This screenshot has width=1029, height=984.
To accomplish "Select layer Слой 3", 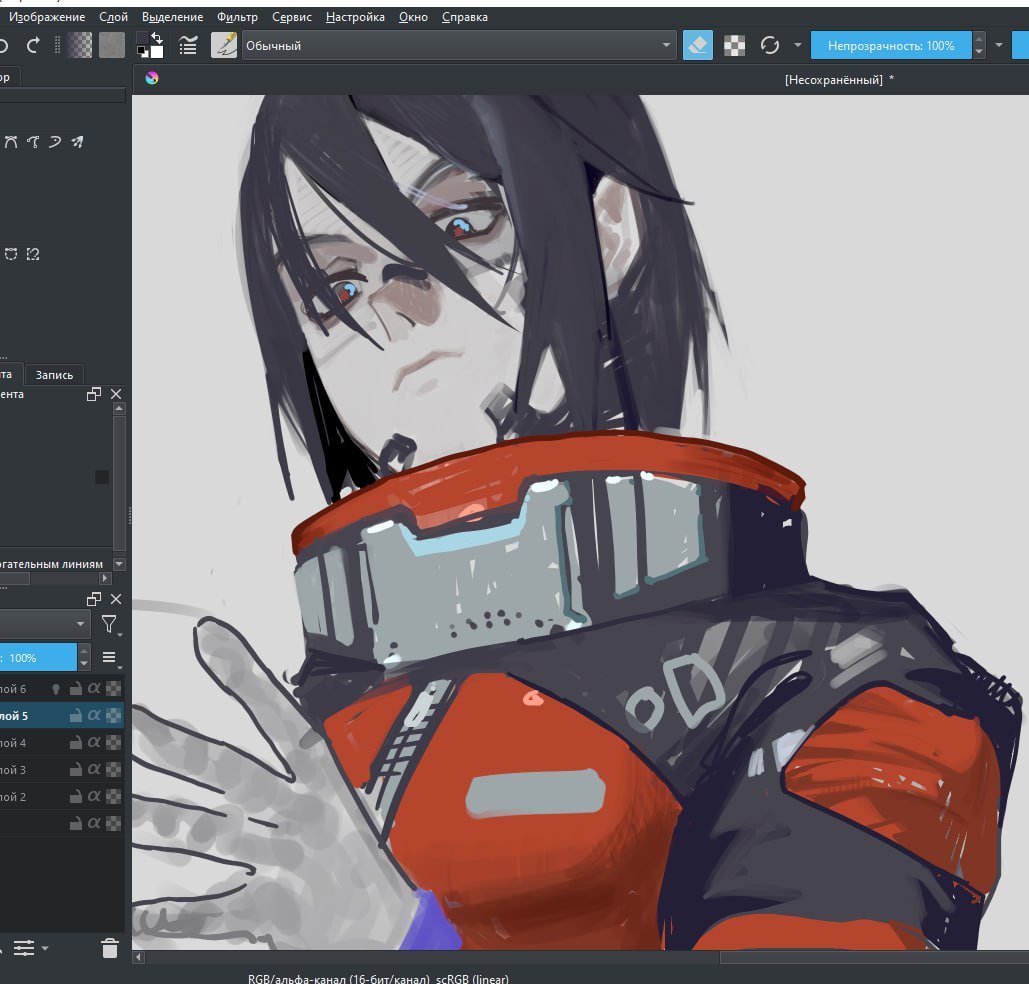I will coord(61,769).
